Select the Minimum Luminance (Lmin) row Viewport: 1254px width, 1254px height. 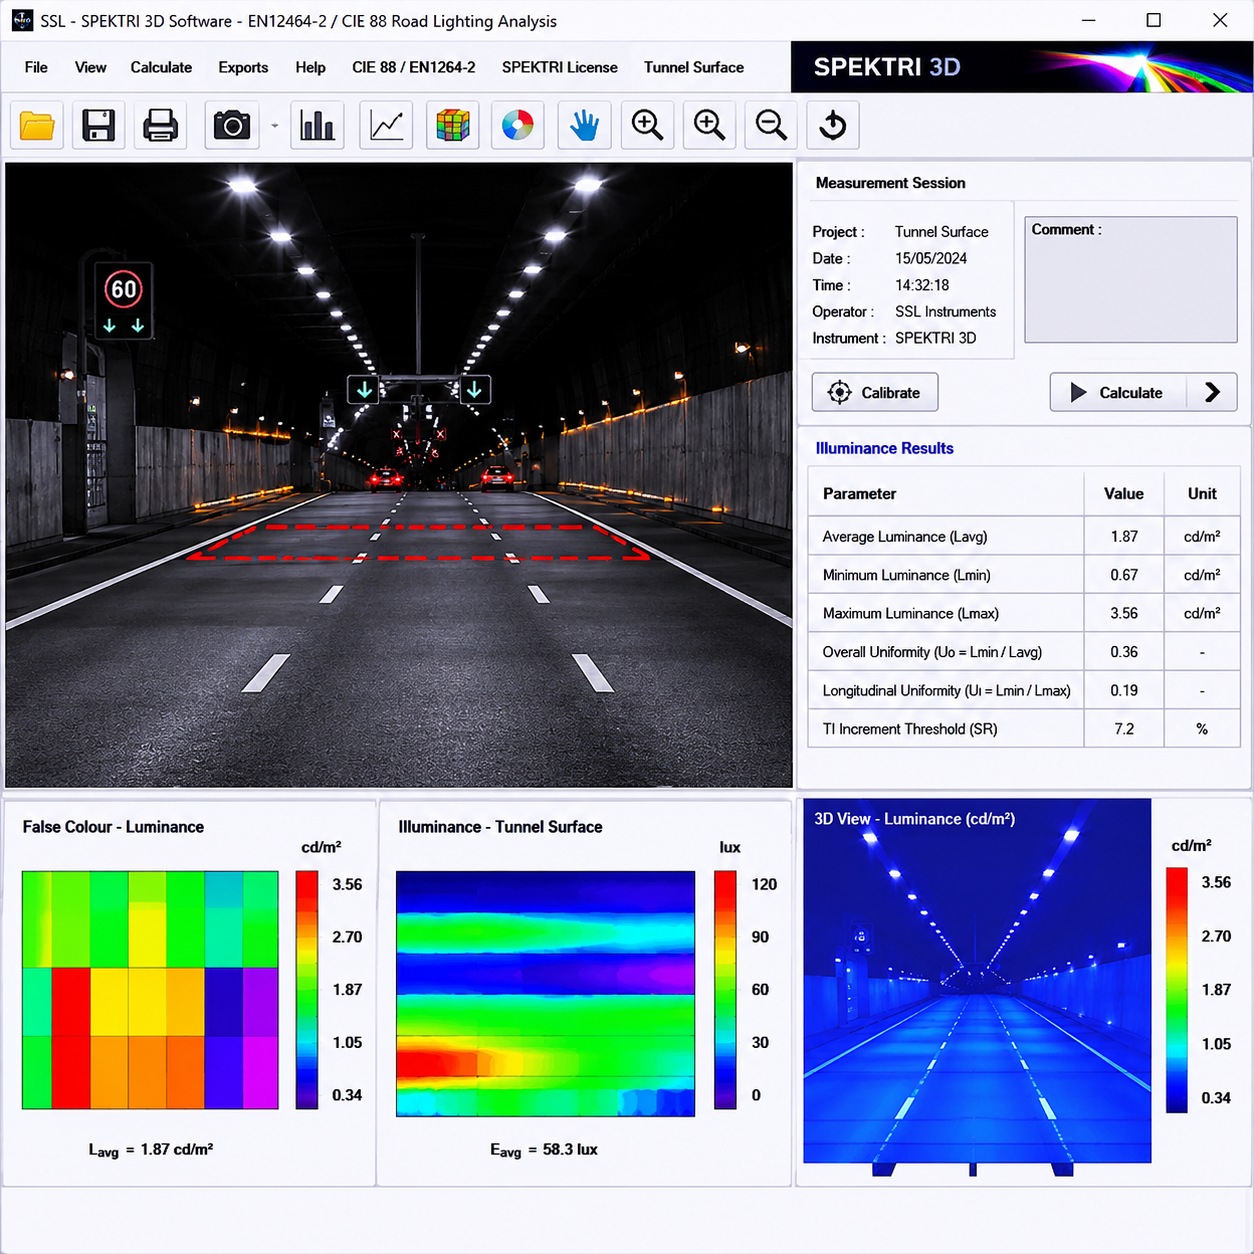pyautogui.click(x=1023, y=575)
